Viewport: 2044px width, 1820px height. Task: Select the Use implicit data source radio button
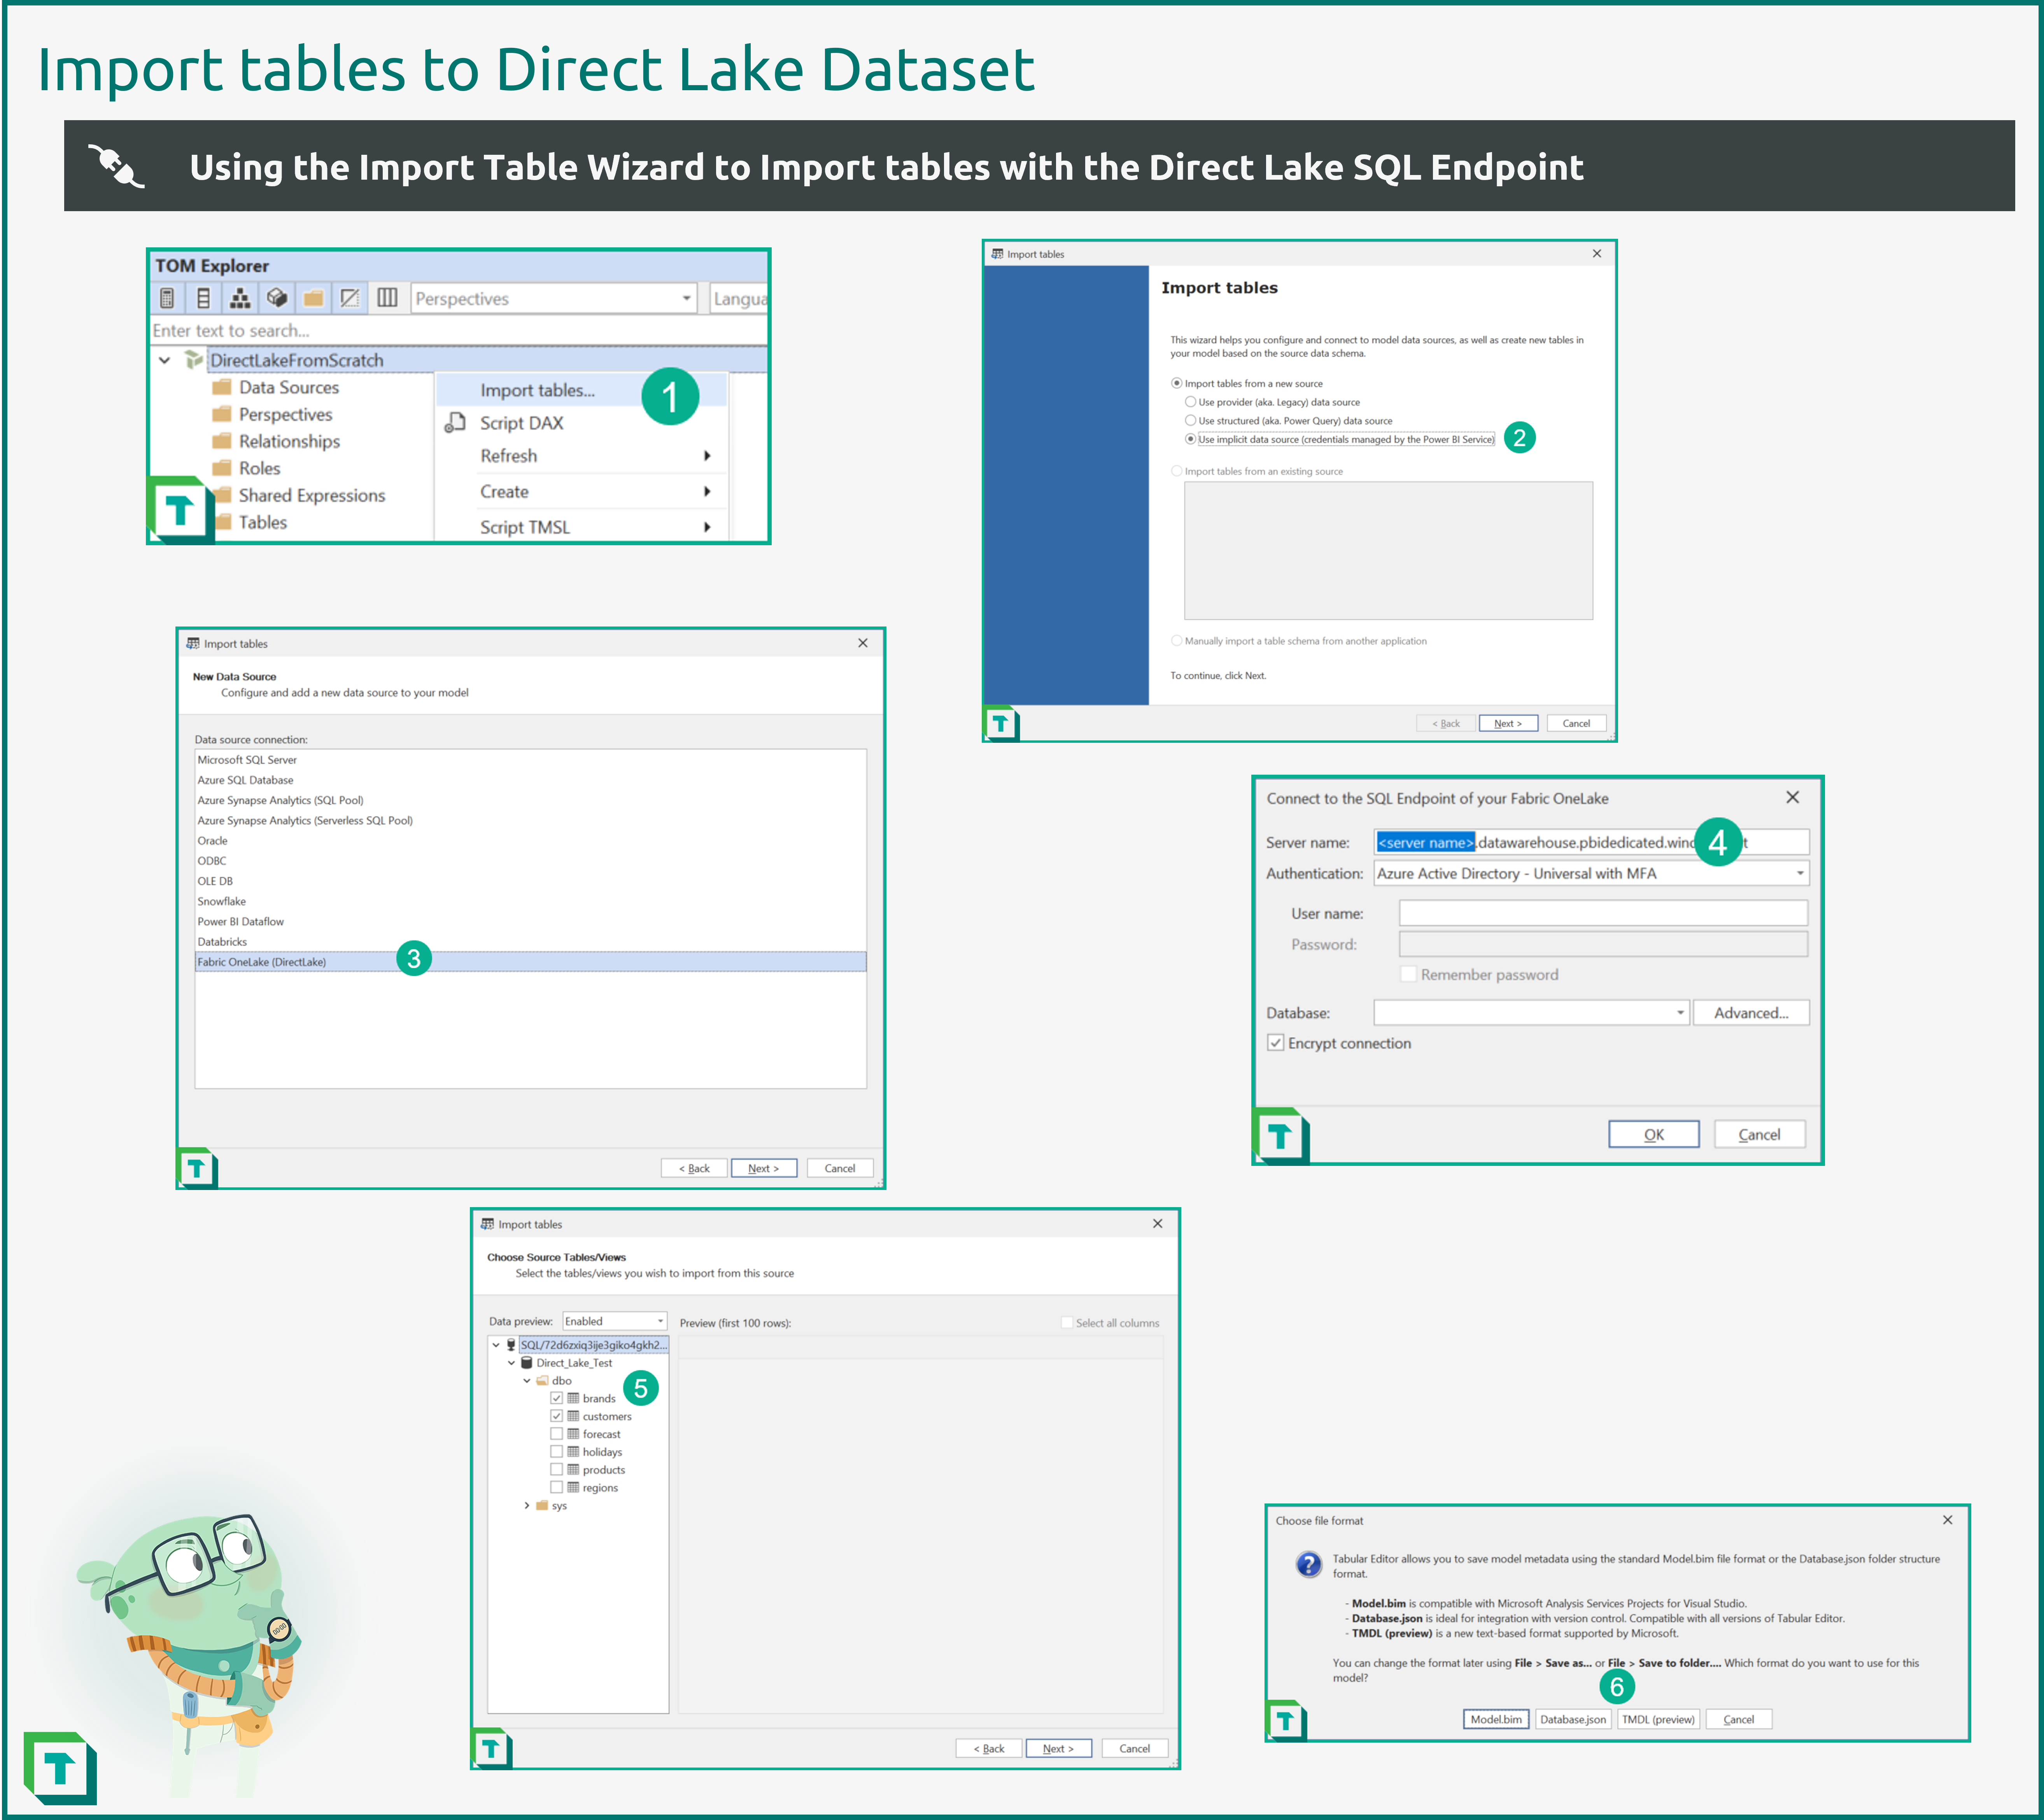[x=1191, y=439]
